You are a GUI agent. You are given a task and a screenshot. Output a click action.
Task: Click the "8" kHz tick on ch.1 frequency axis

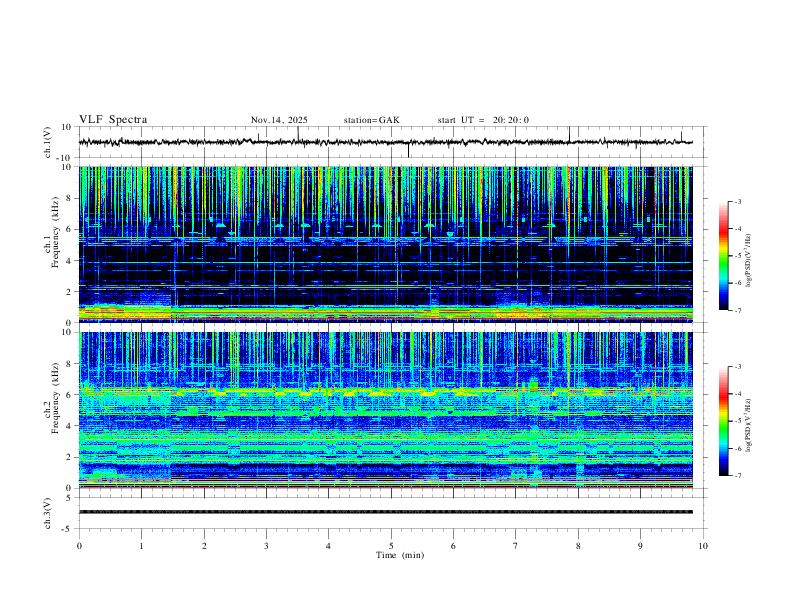click(69, 198)
